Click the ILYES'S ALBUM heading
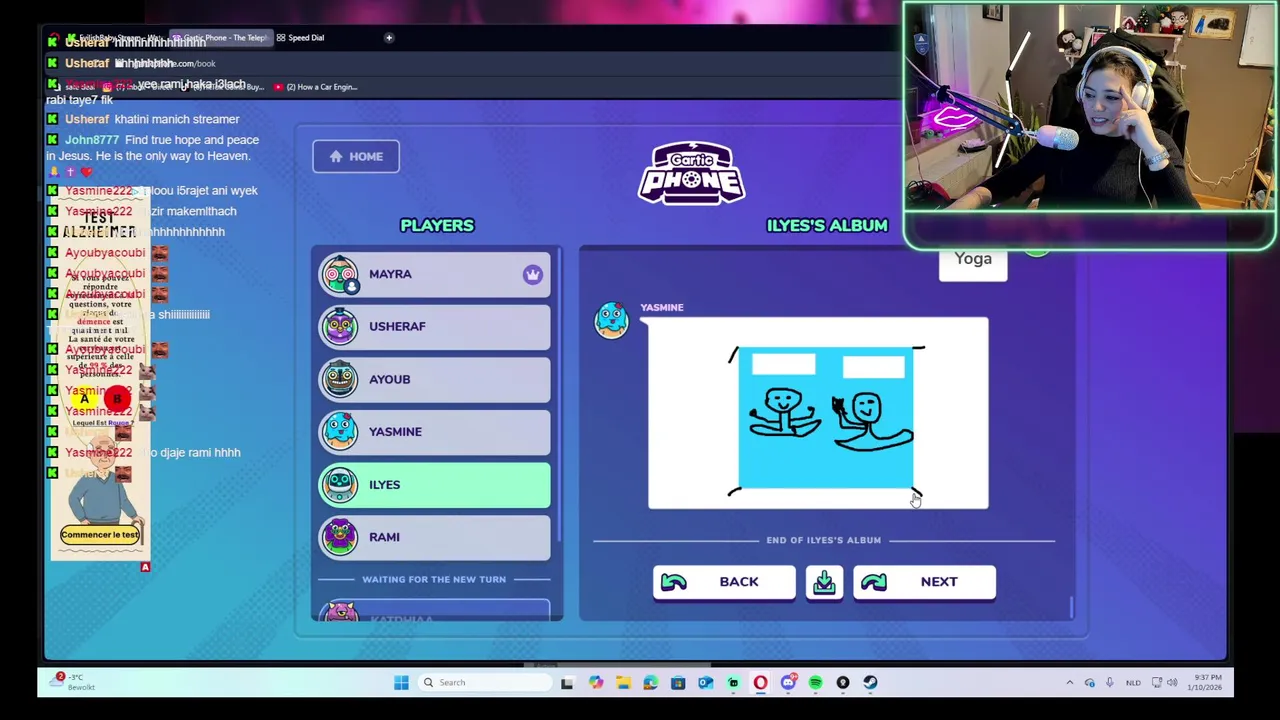The image size is (1280, 720). click(827, 225)
